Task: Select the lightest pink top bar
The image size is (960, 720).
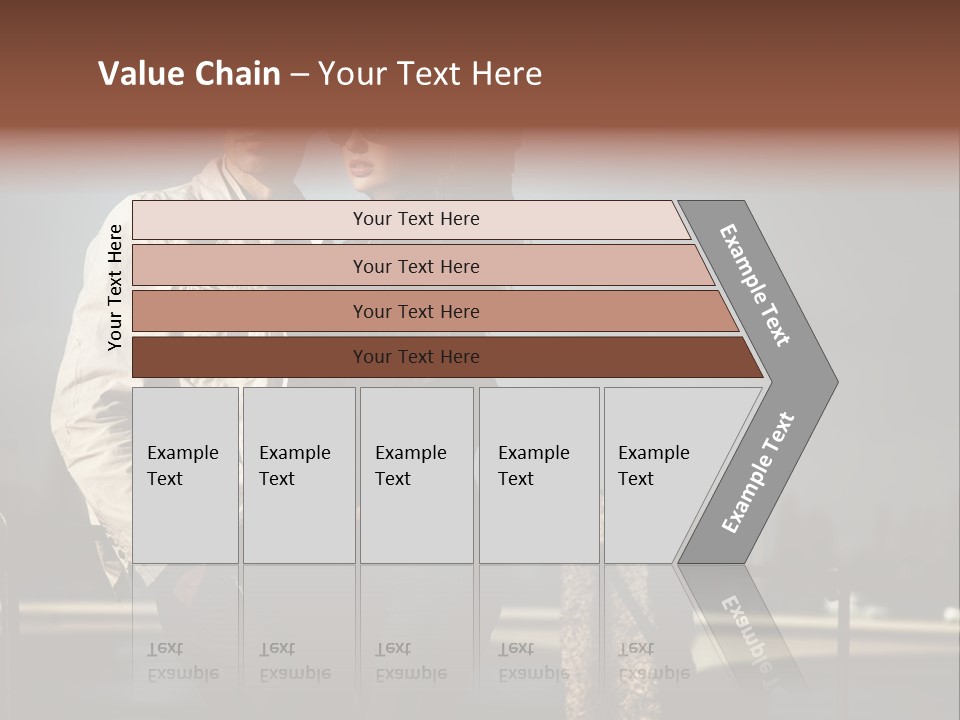Action: [x=415, y=219]
